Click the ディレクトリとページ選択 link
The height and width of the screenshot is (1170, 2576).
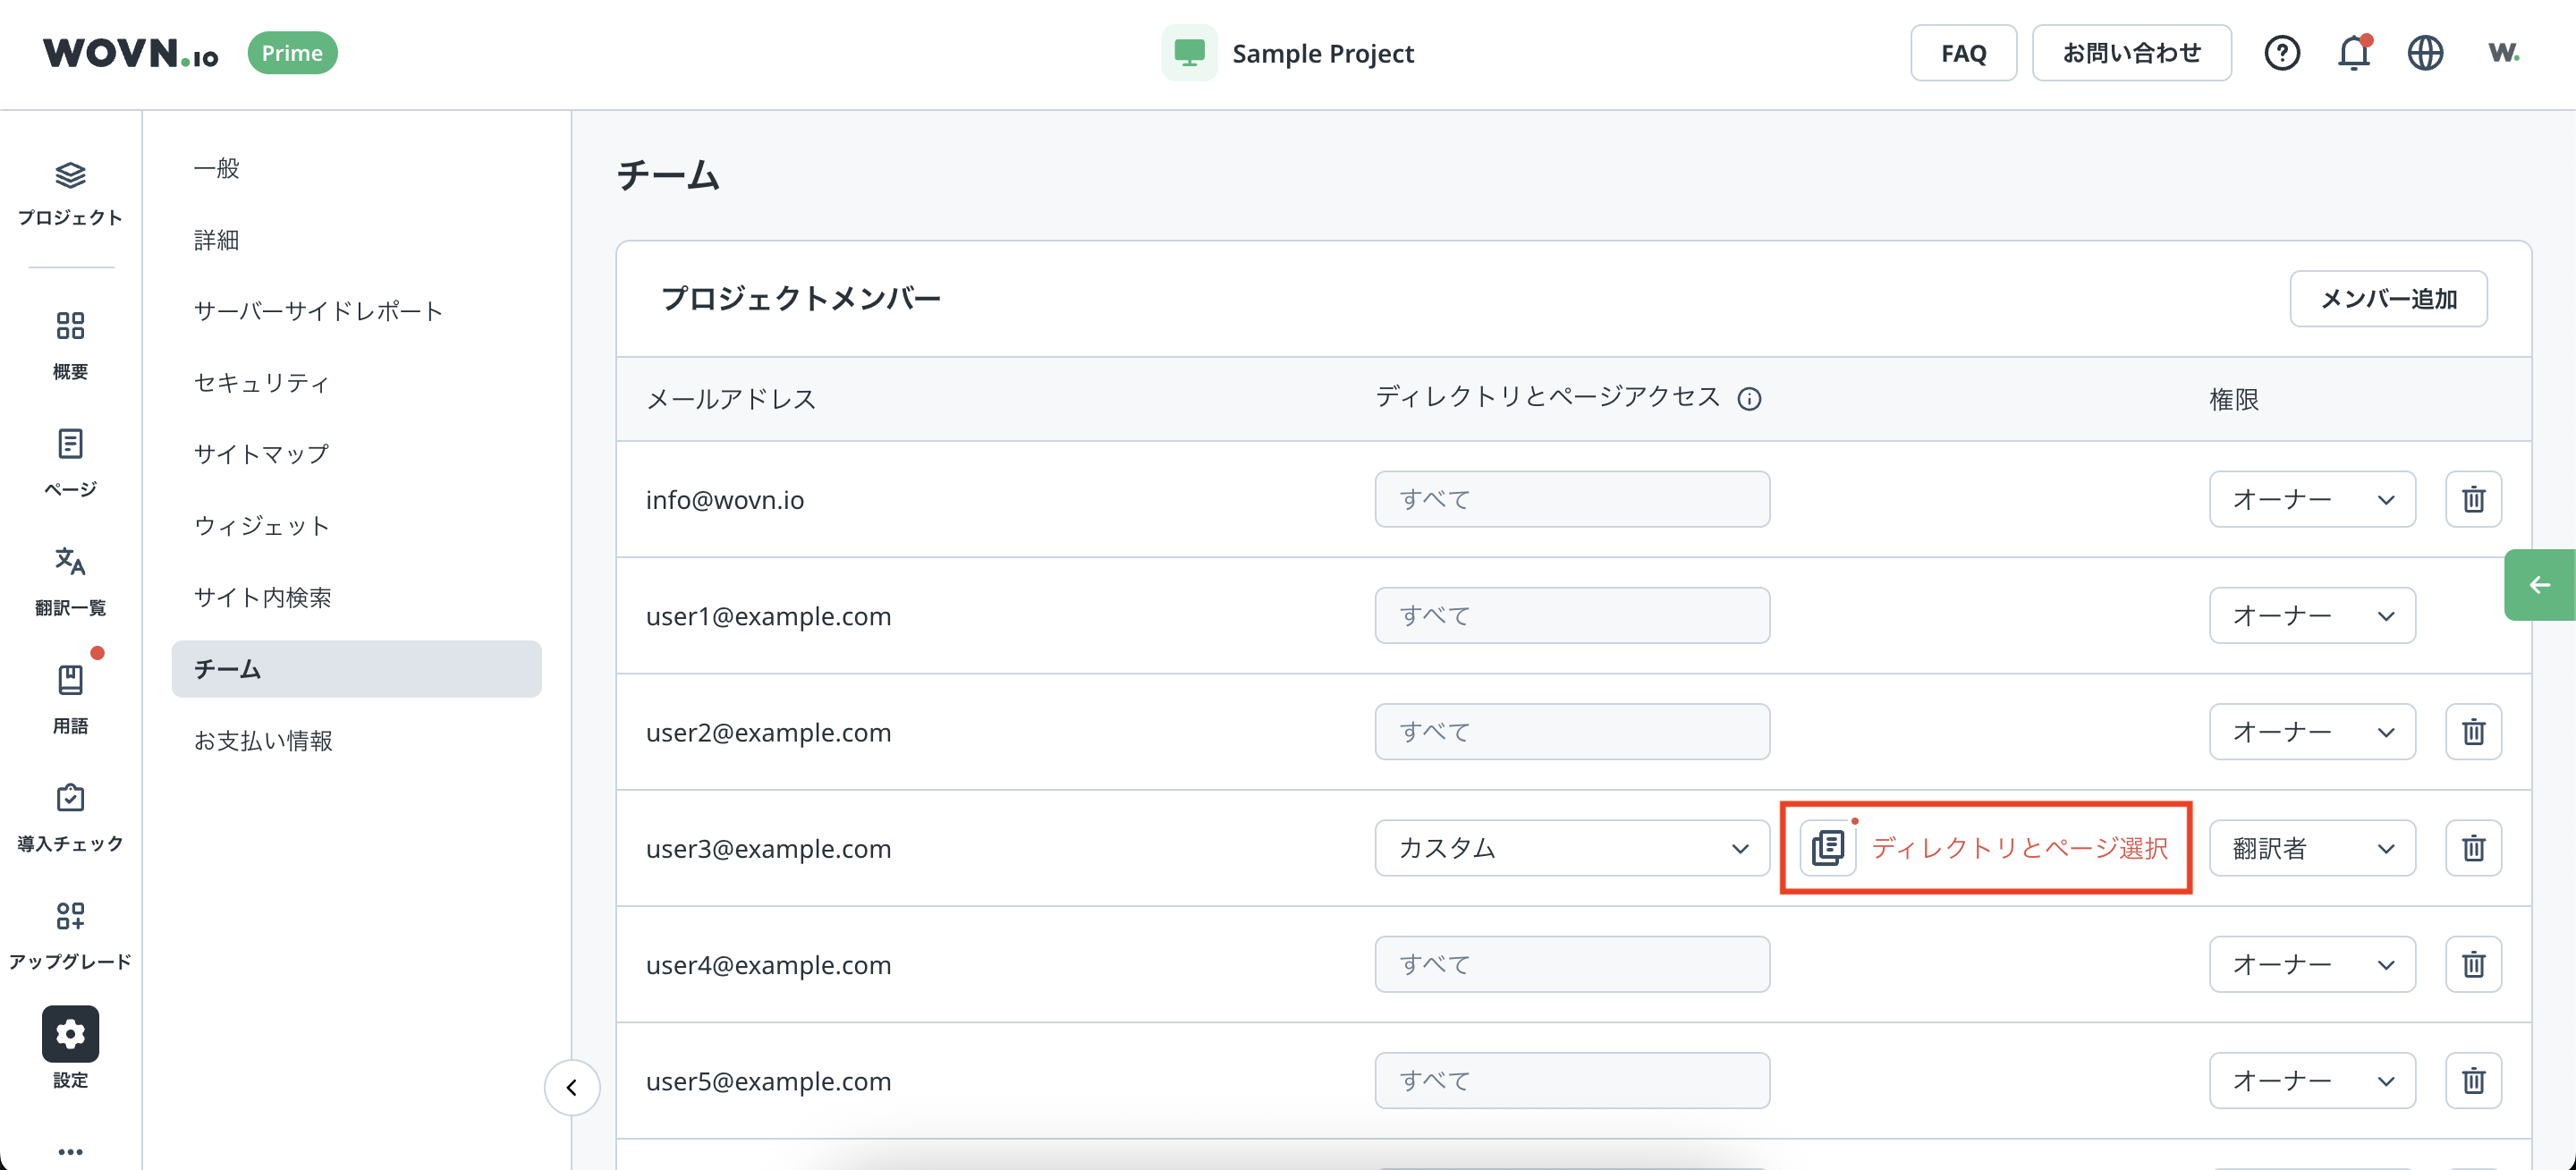pyautogui.click(x=2018, y=848)
